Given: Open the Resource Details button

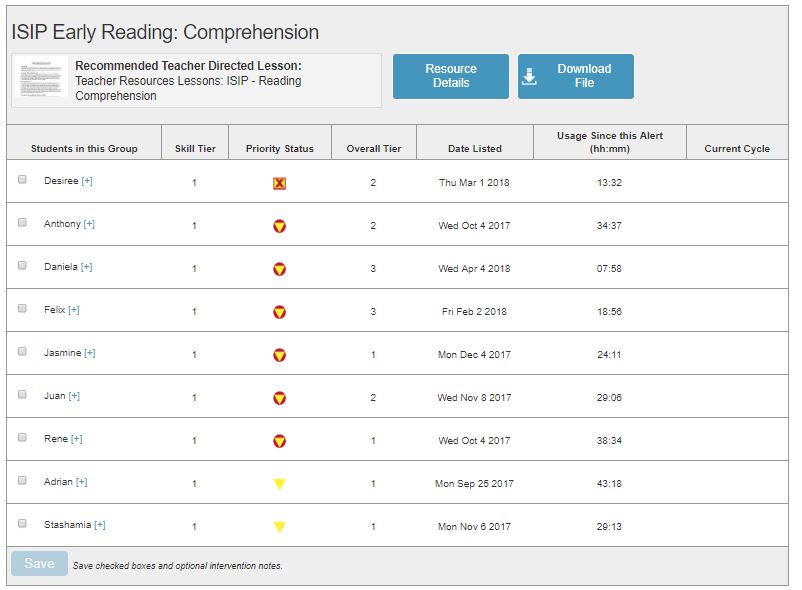Looking at the screenshot, I should [450, 76].
